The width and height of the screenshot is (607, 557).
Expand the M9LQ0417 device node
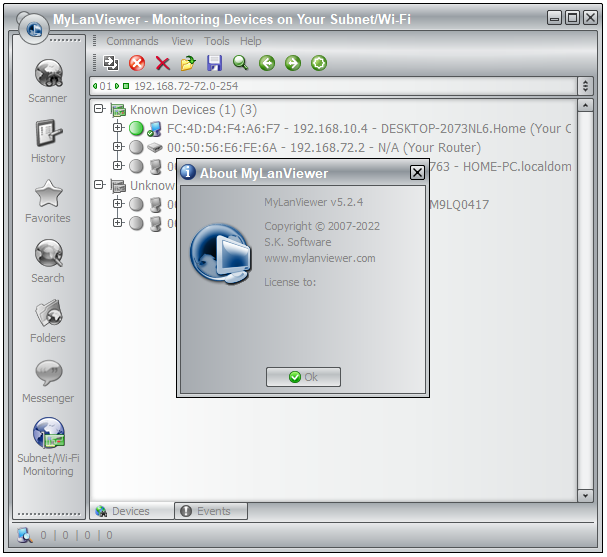point(118,203)
